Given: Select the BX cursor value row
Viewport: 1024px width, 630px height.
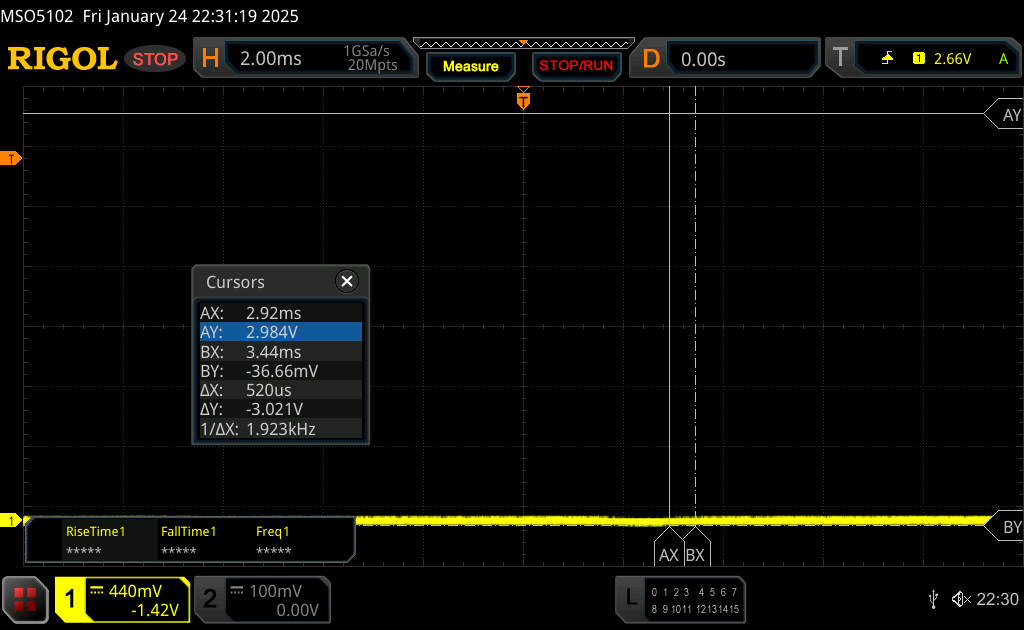Looking at the screenshot, I should (280, 352).
